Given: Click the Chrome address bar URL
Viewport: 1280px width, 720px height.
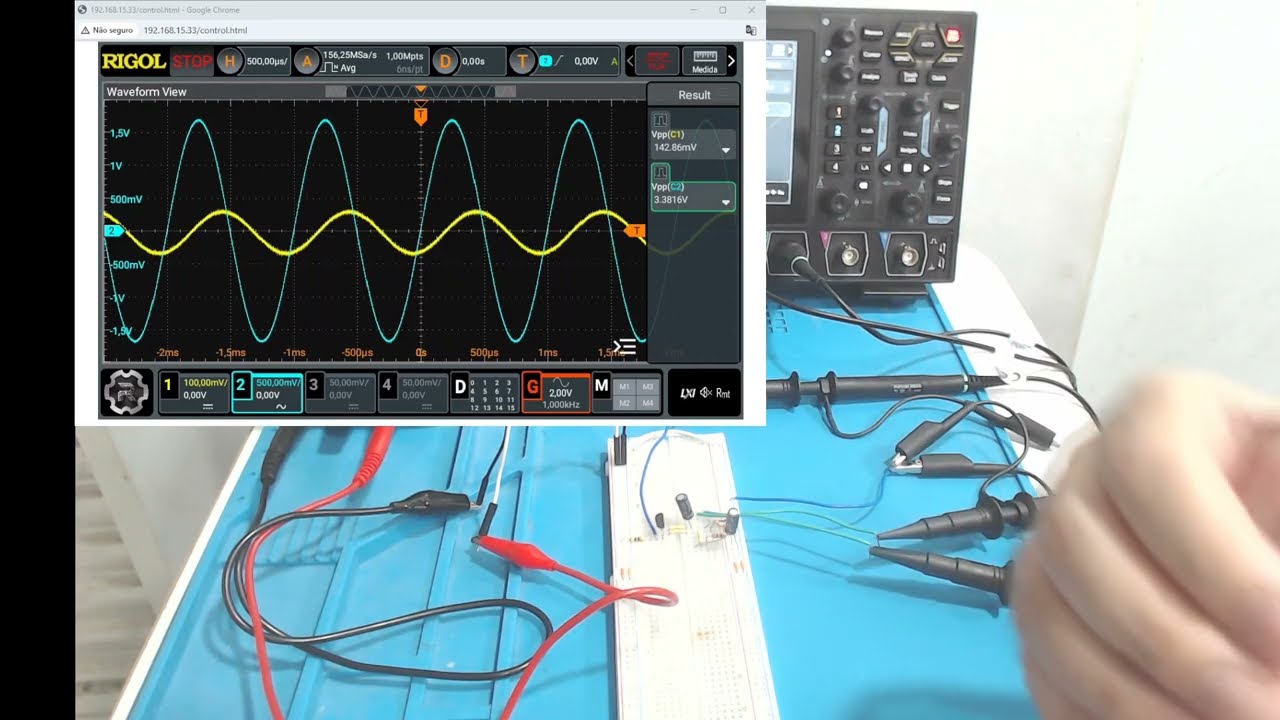Looking at the screenshot, I should coord(195,30).
